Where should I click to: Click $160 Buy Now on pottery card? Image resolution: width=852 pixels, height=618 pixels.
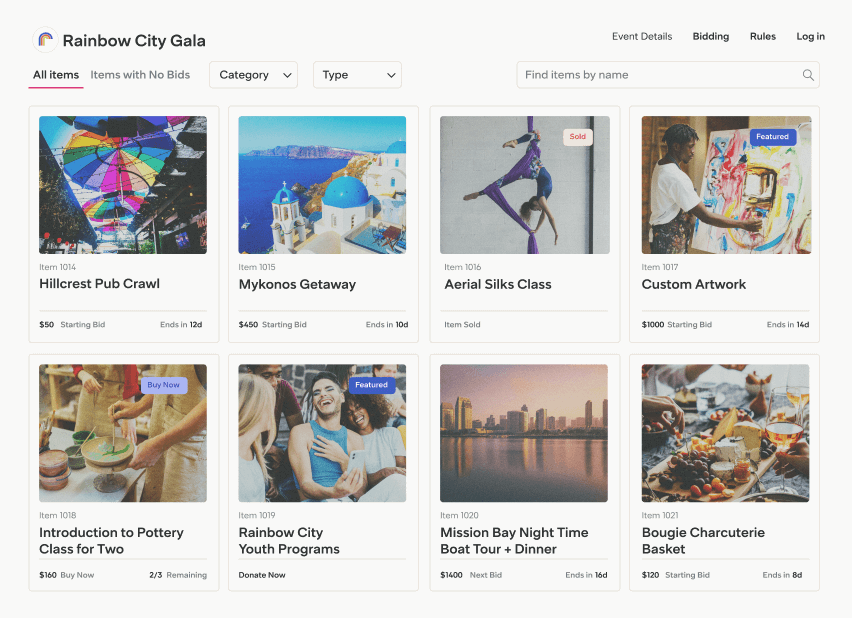coord(67,575)
